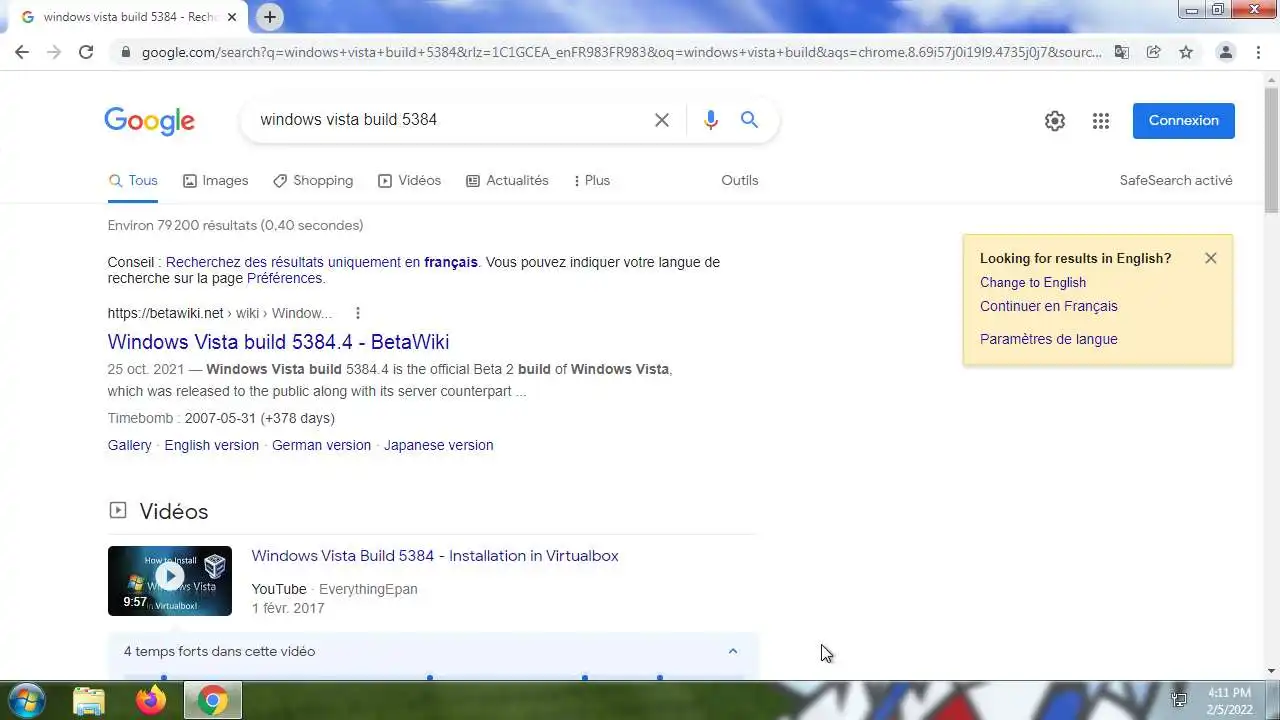The height and width of the screenshot is (720, 1280).
Task: Click the browser address bar
Action: 620,52
